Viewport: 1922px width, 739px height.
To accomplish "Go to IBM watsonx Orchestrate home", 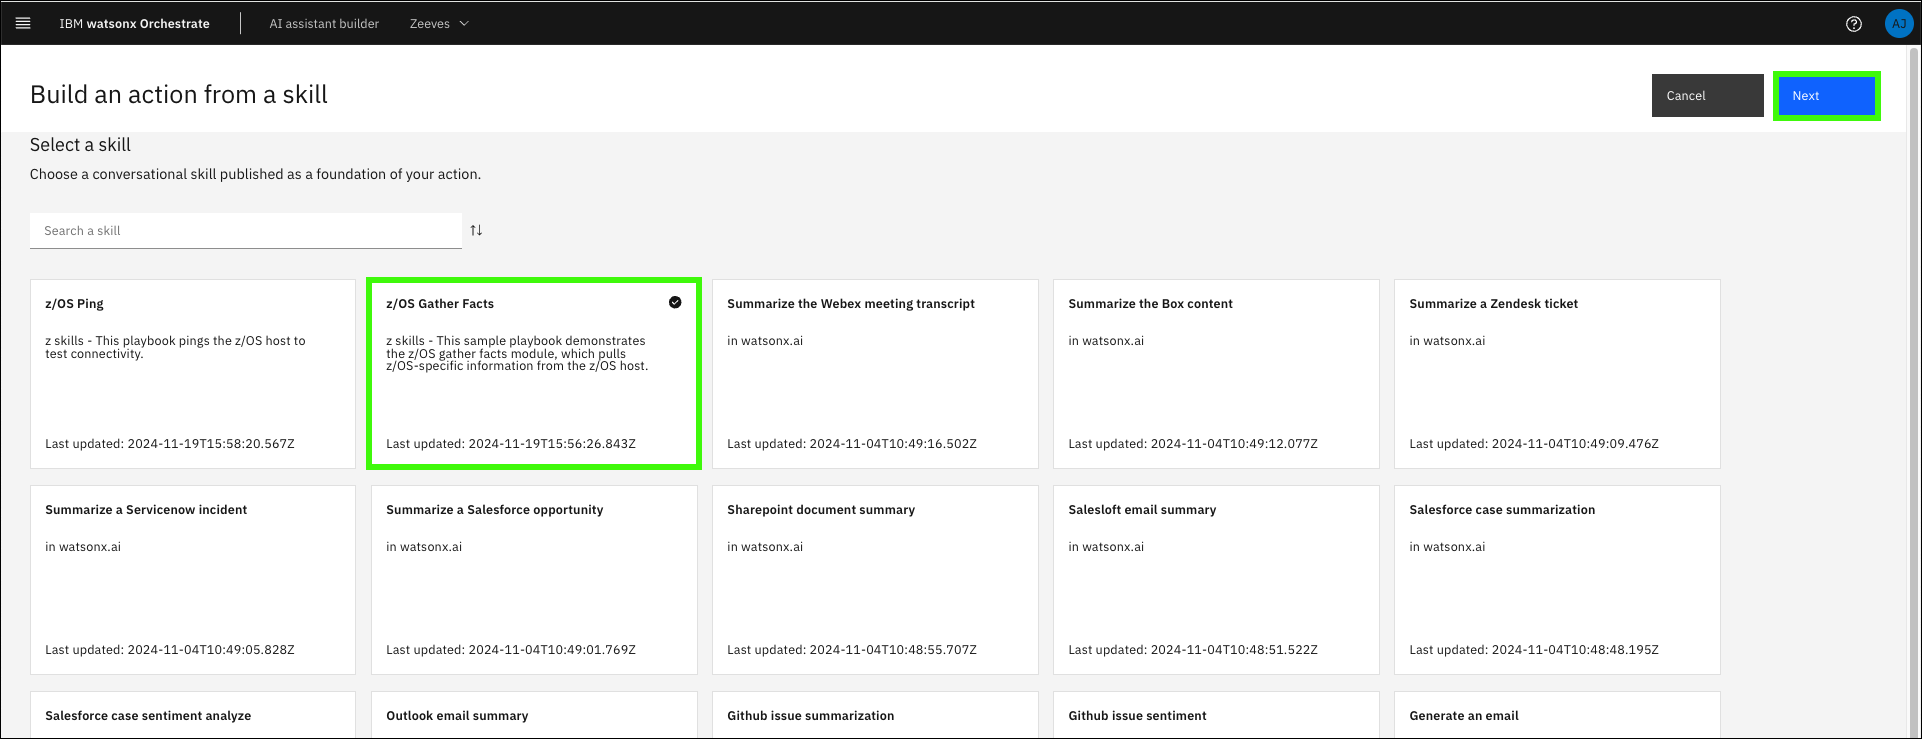I will 134,24.
